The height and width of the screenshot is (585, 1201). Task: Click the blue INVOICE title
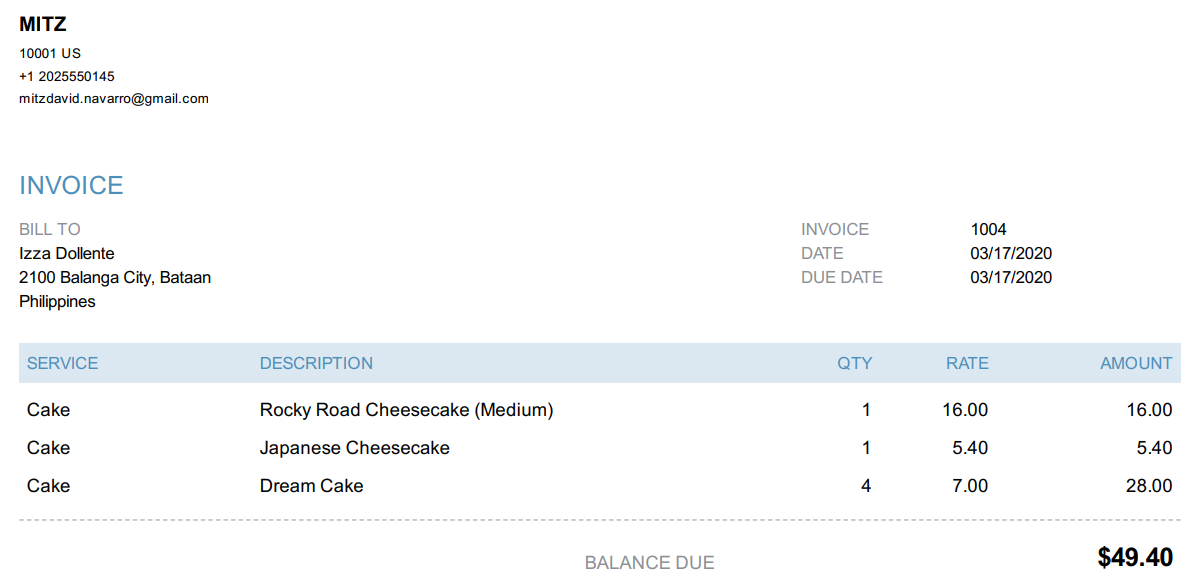pyautogui.click(x=71, y=185)
